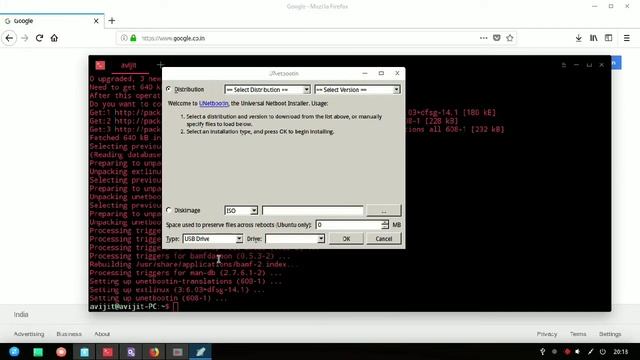The width and height of the screenshot is (640, 360).
Task: Click the disk image file path field
Action: pos(312,211)
